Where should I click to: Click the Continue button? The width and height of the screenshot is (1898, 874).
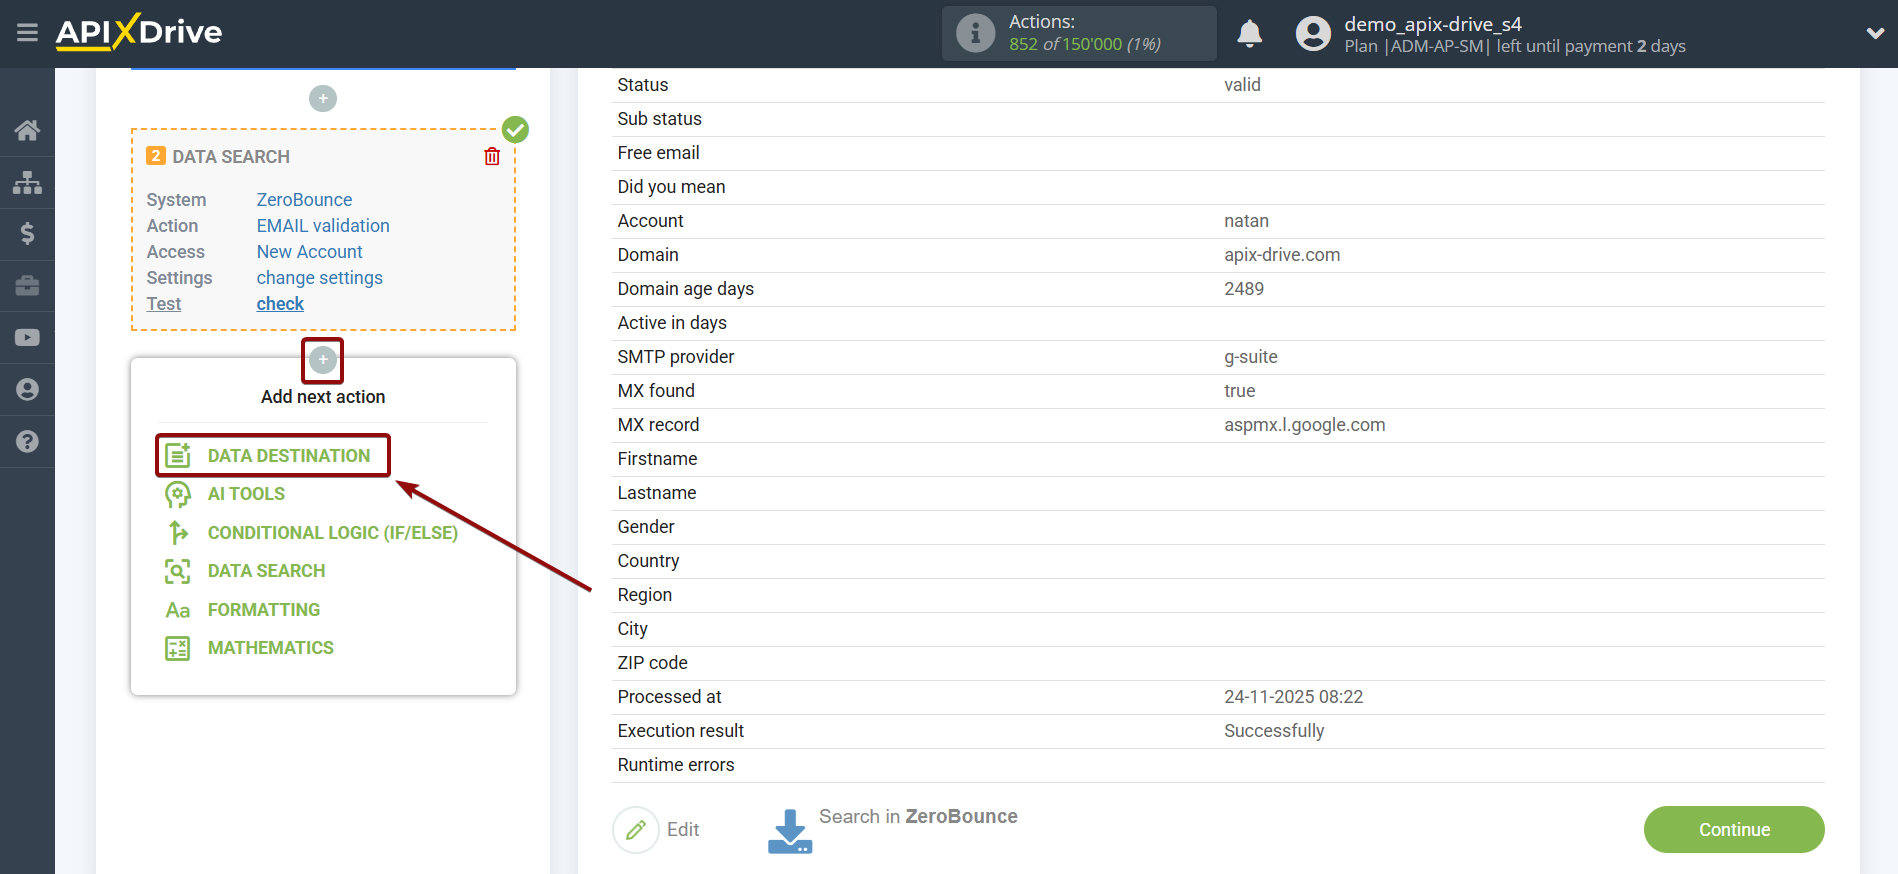(x=1734, y=830)
